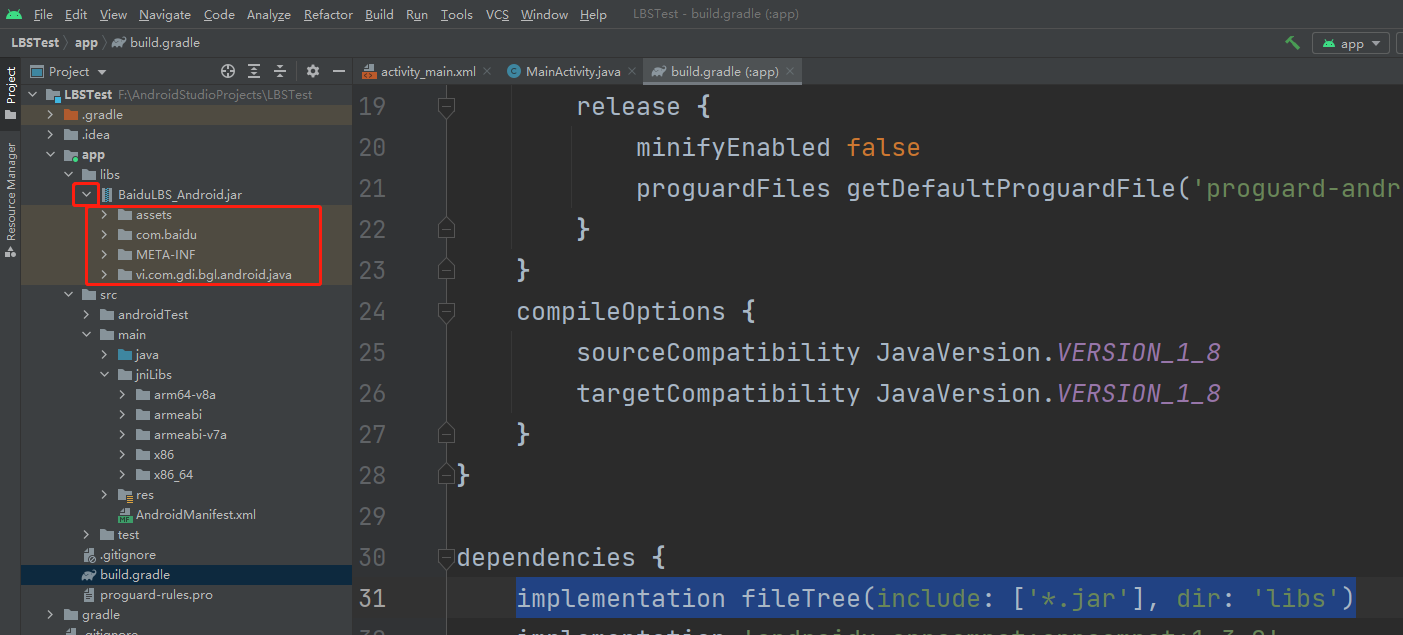The width and height of the screenshot is (1403, 635).
Task: Click line number 25 in the gutter
Action: [x=372, y=352]
